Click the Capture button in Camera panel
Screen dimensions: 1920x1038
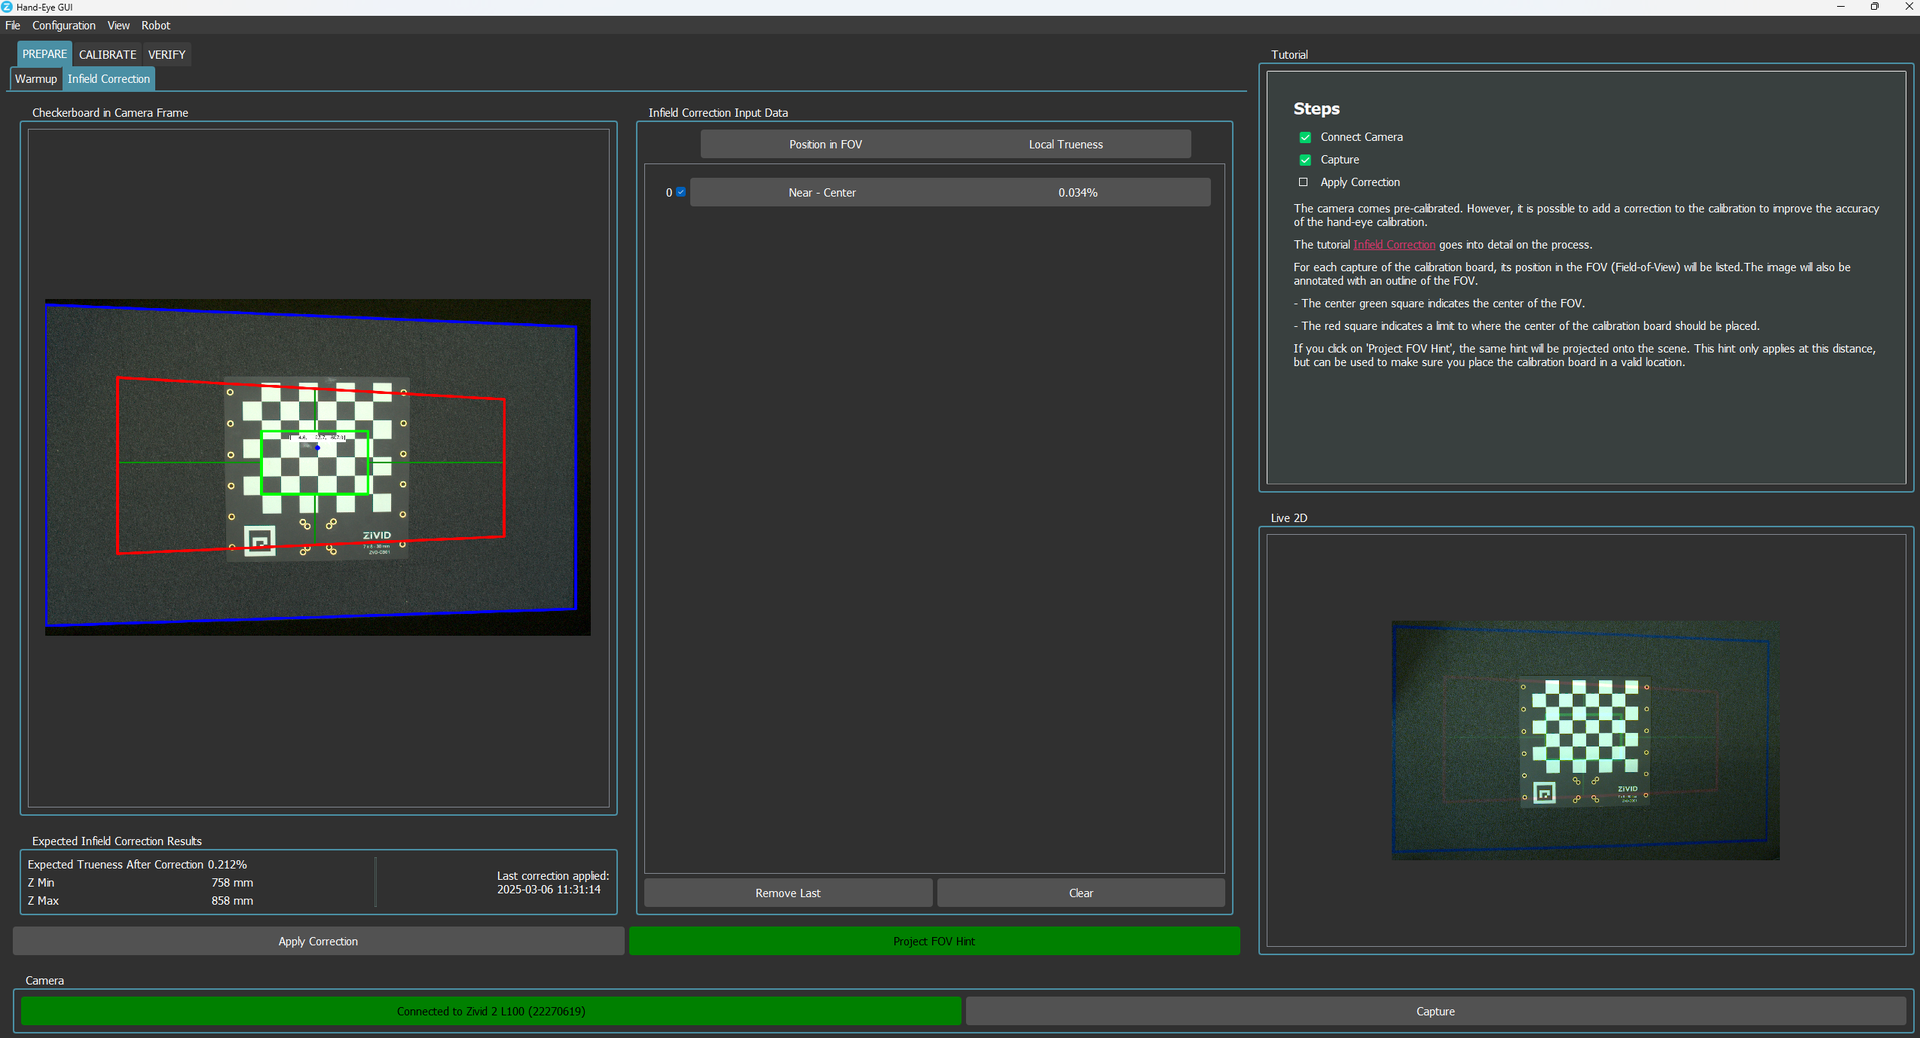point(1435,1011)
